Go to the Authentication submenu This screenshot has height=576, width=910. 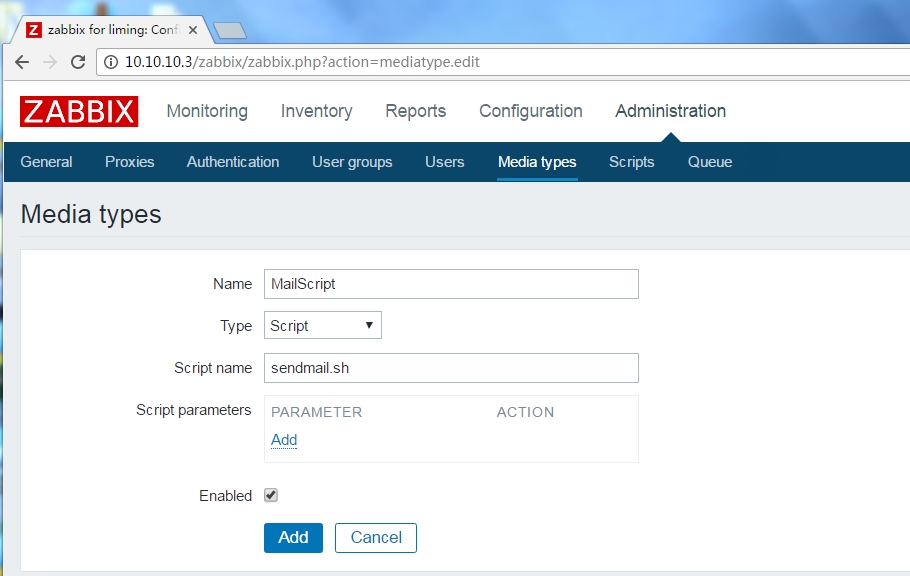point(233,162)
